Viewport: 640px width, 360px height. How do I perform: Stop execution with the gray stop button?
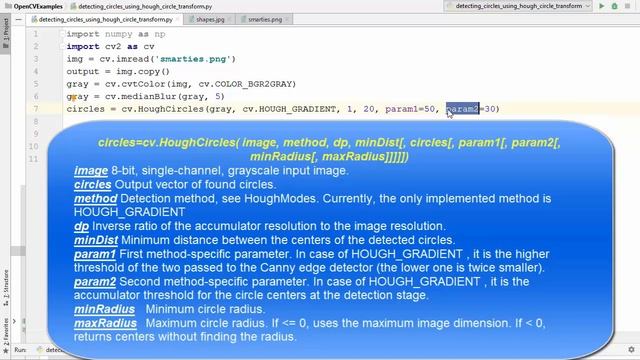point(627,6)
